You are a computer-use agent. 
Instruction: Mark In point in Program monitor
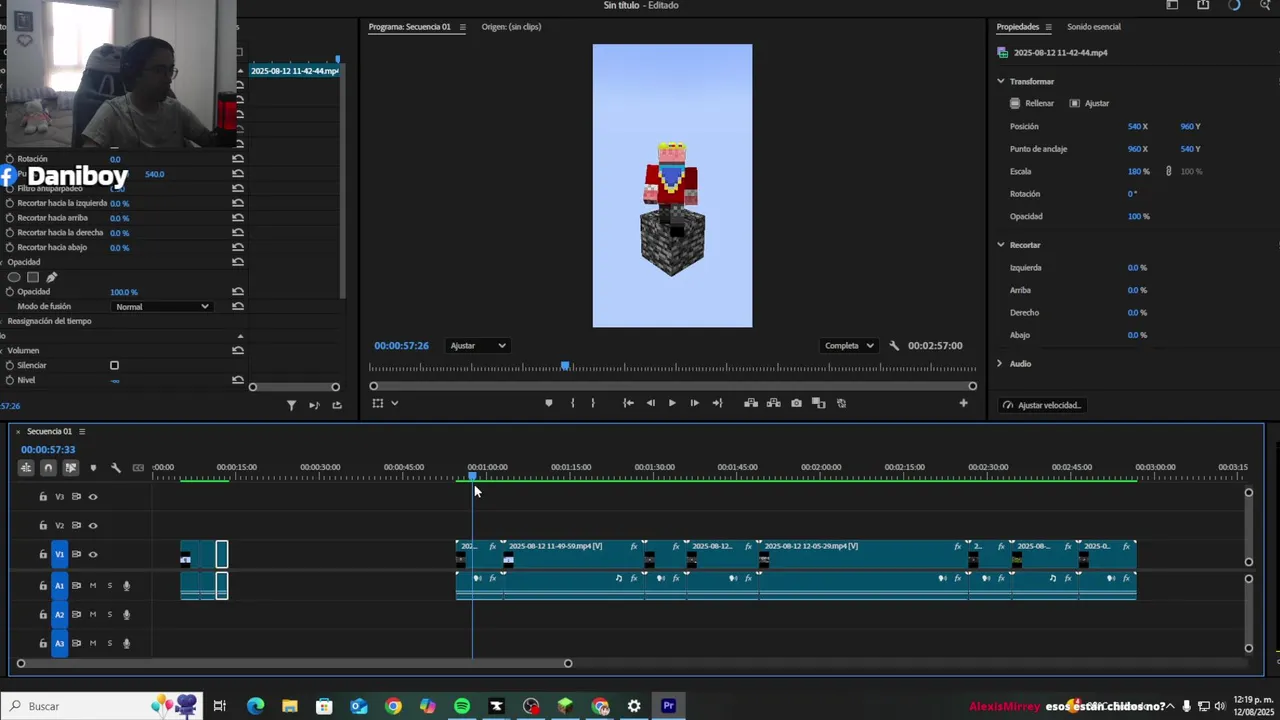click(572, 403)
